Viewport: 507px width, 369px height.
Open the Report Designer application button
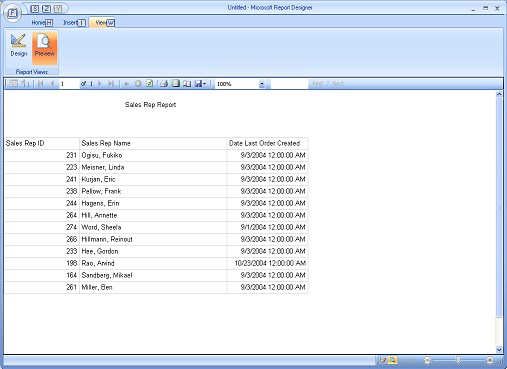click(x=12, y=13)
